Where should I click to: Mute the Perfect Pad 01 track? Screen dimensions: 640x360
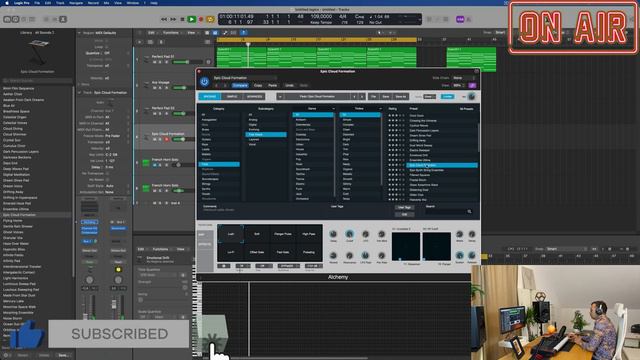coord(154,62)
